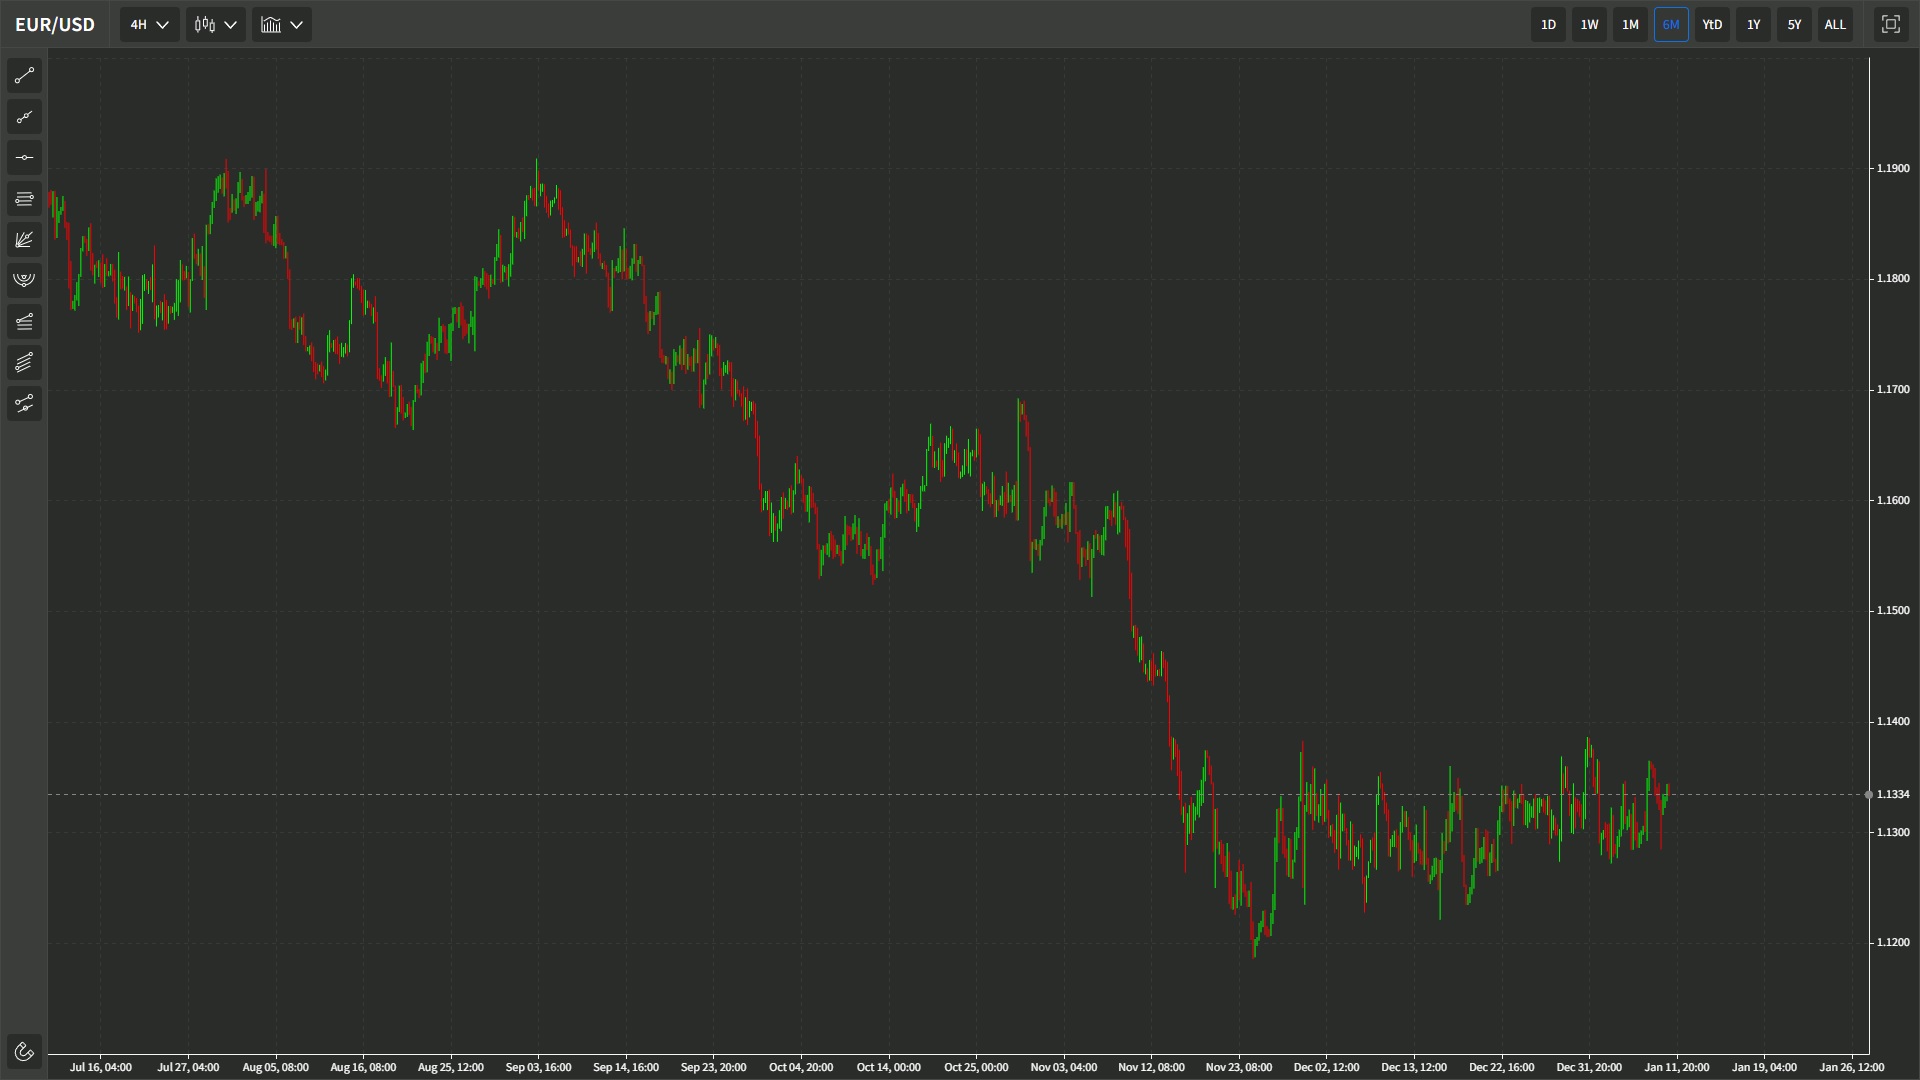Open the 4H timeframe dropdown

point(150,25)
